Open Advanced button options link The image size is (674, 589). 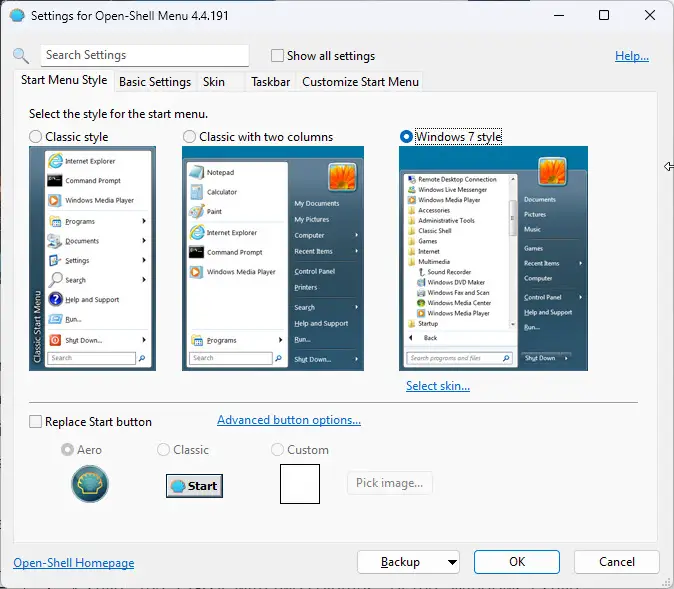[x=289, y=421]
